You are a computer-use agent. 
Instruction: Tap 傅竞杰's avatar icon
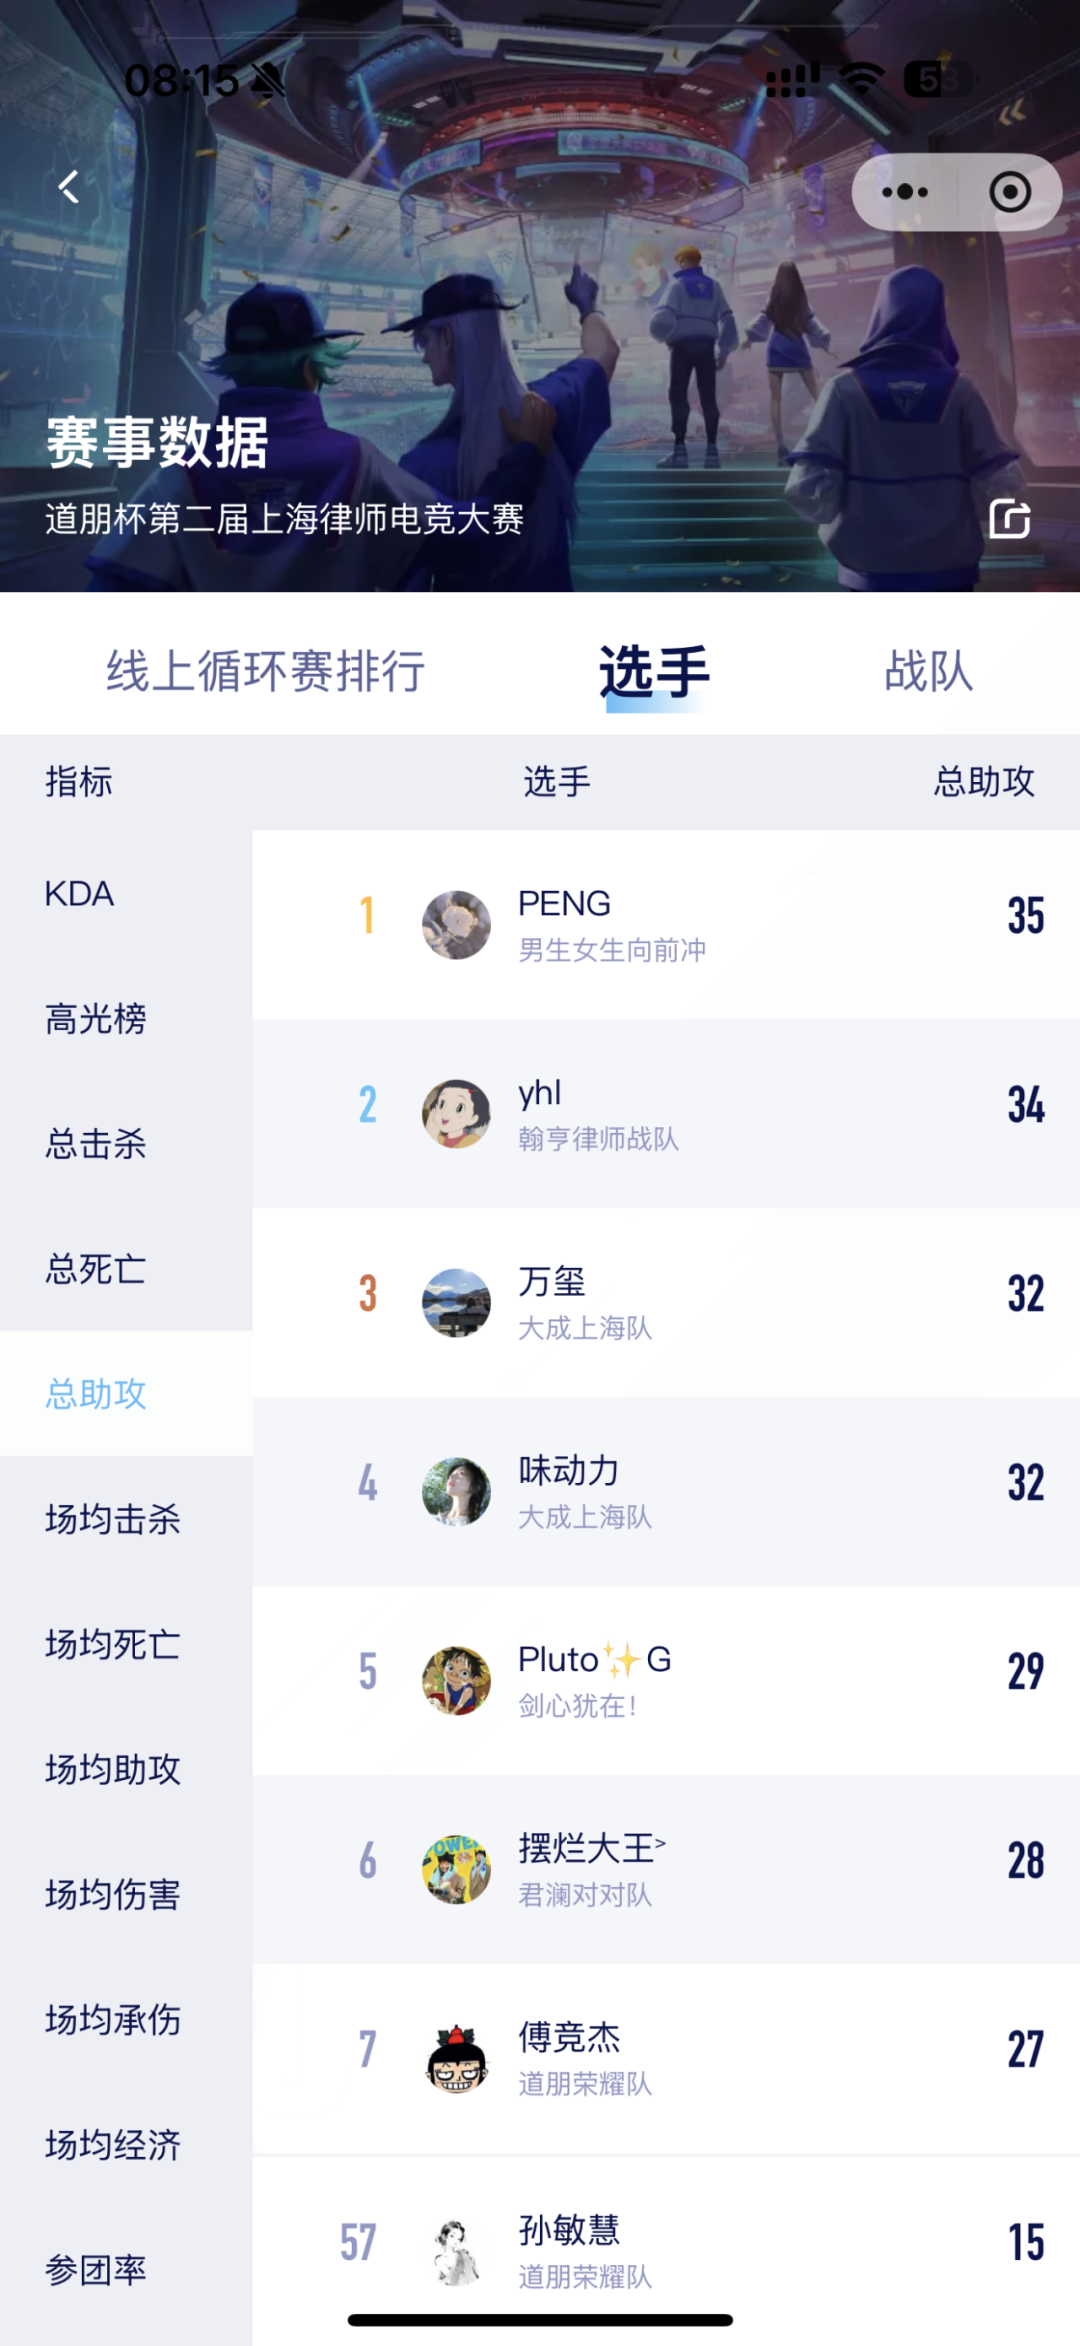pos(456,2059)
